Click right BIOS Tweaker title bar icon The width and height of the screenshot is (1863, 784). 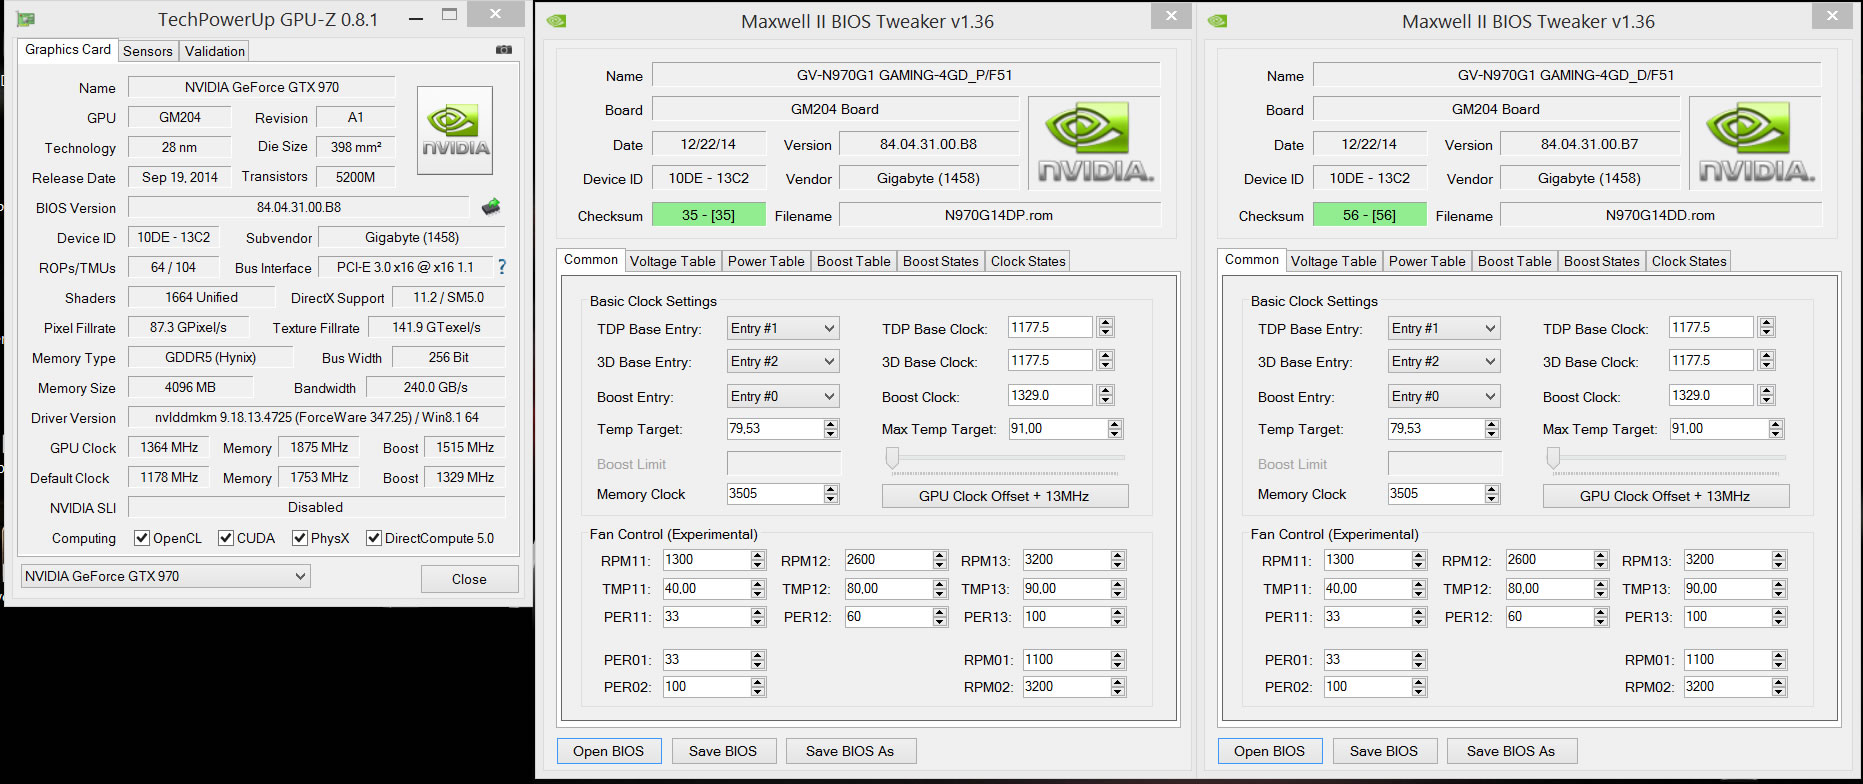tap(1217, 21)
